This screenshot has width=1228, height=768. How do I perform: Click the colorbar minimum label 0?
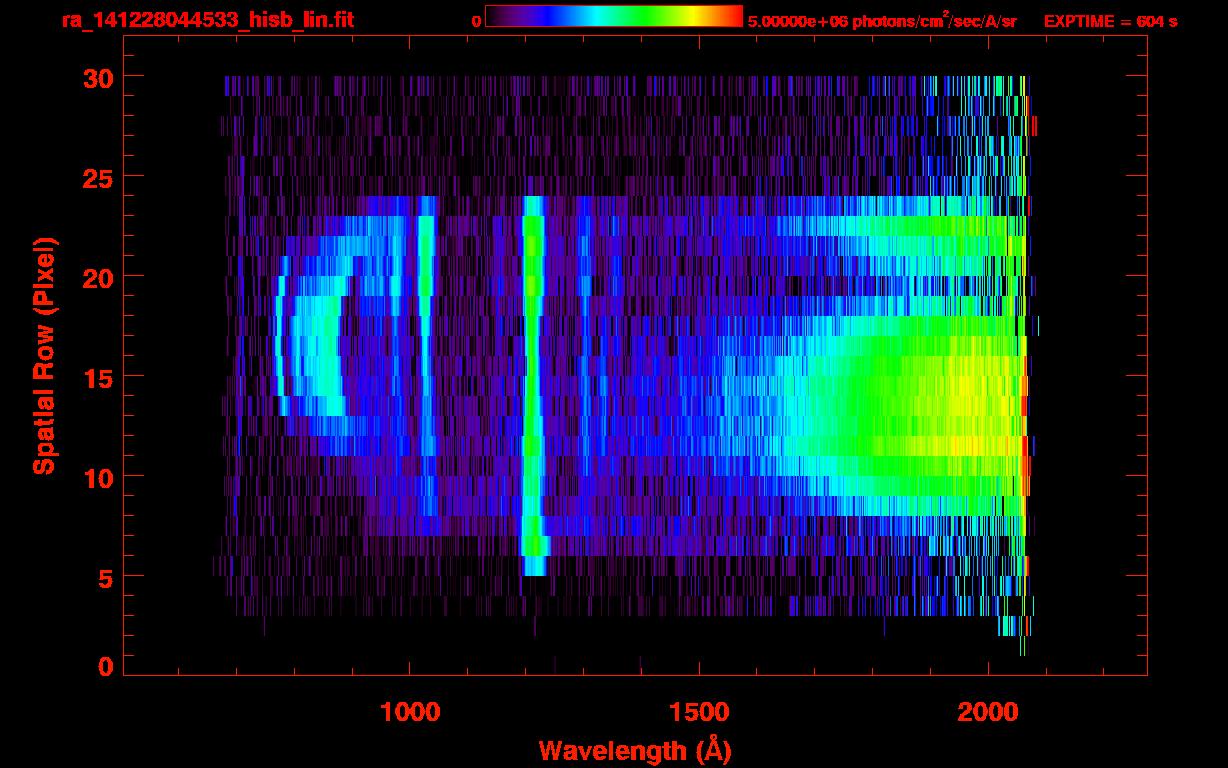click(476, 21)
